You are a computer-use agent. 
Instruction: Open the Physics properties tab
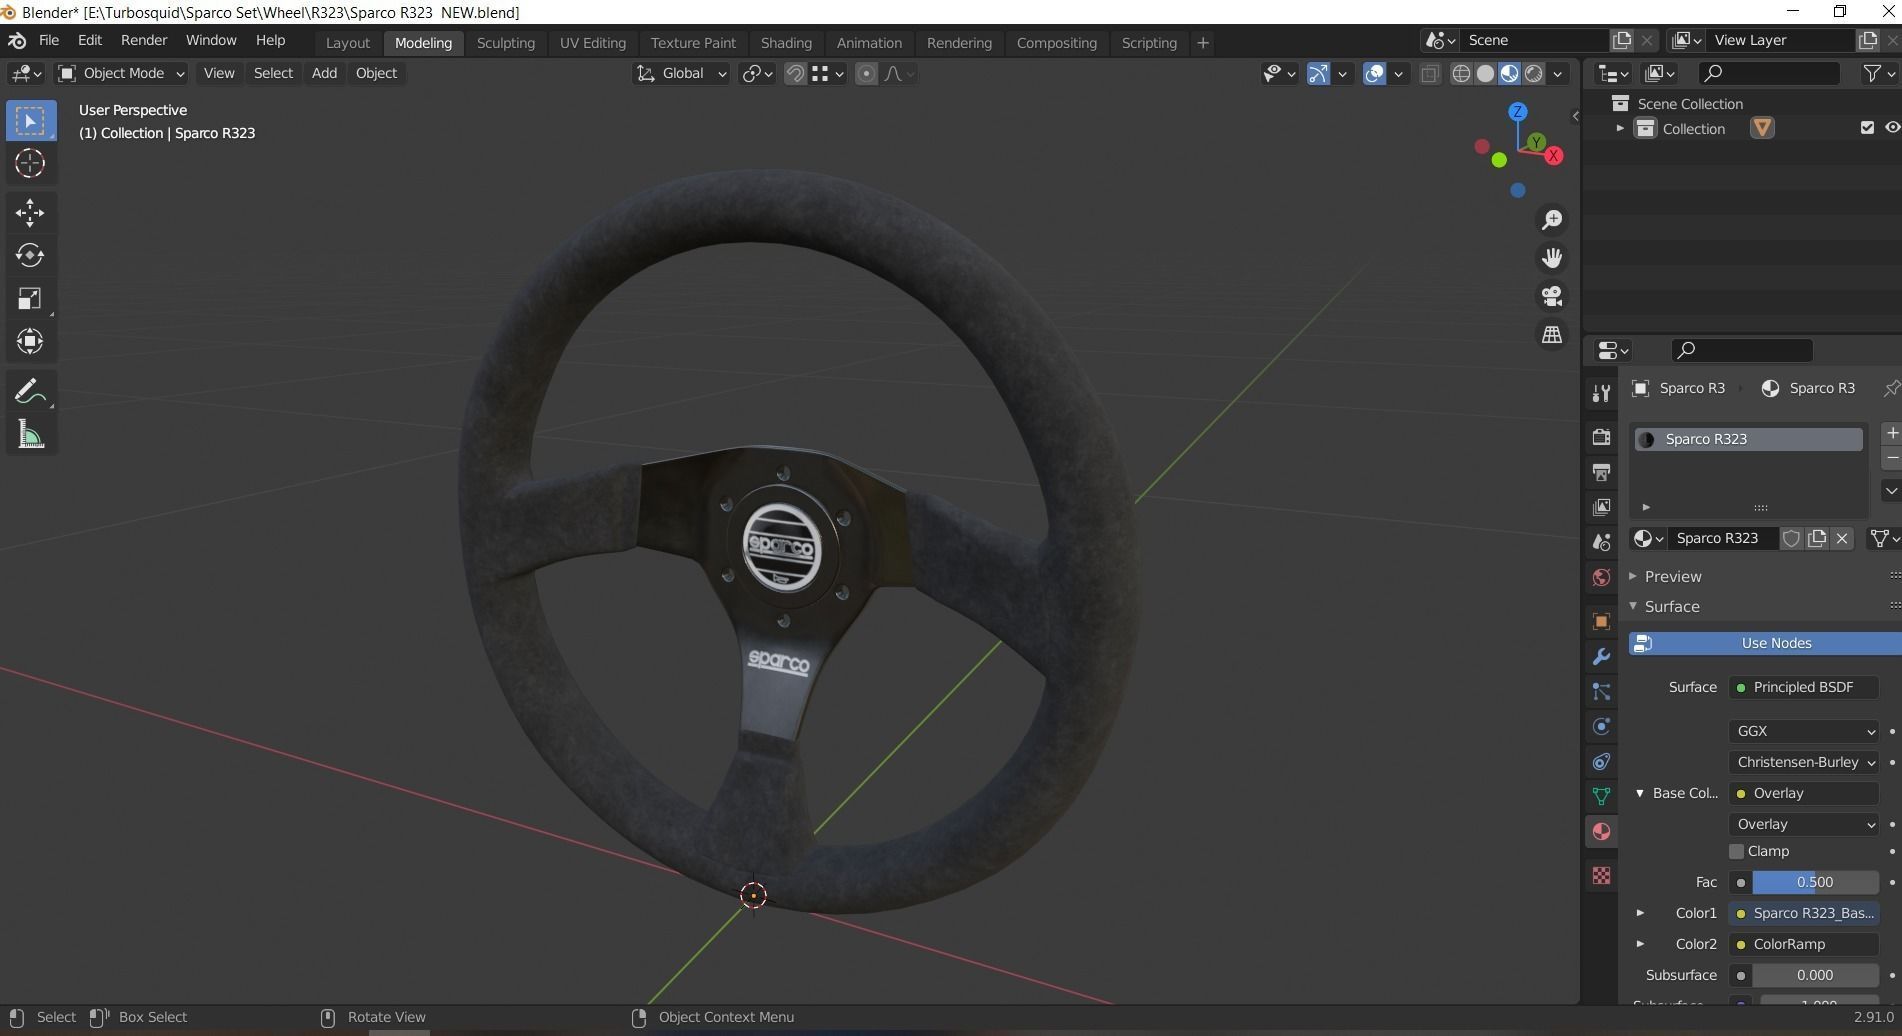(1601, 726)
